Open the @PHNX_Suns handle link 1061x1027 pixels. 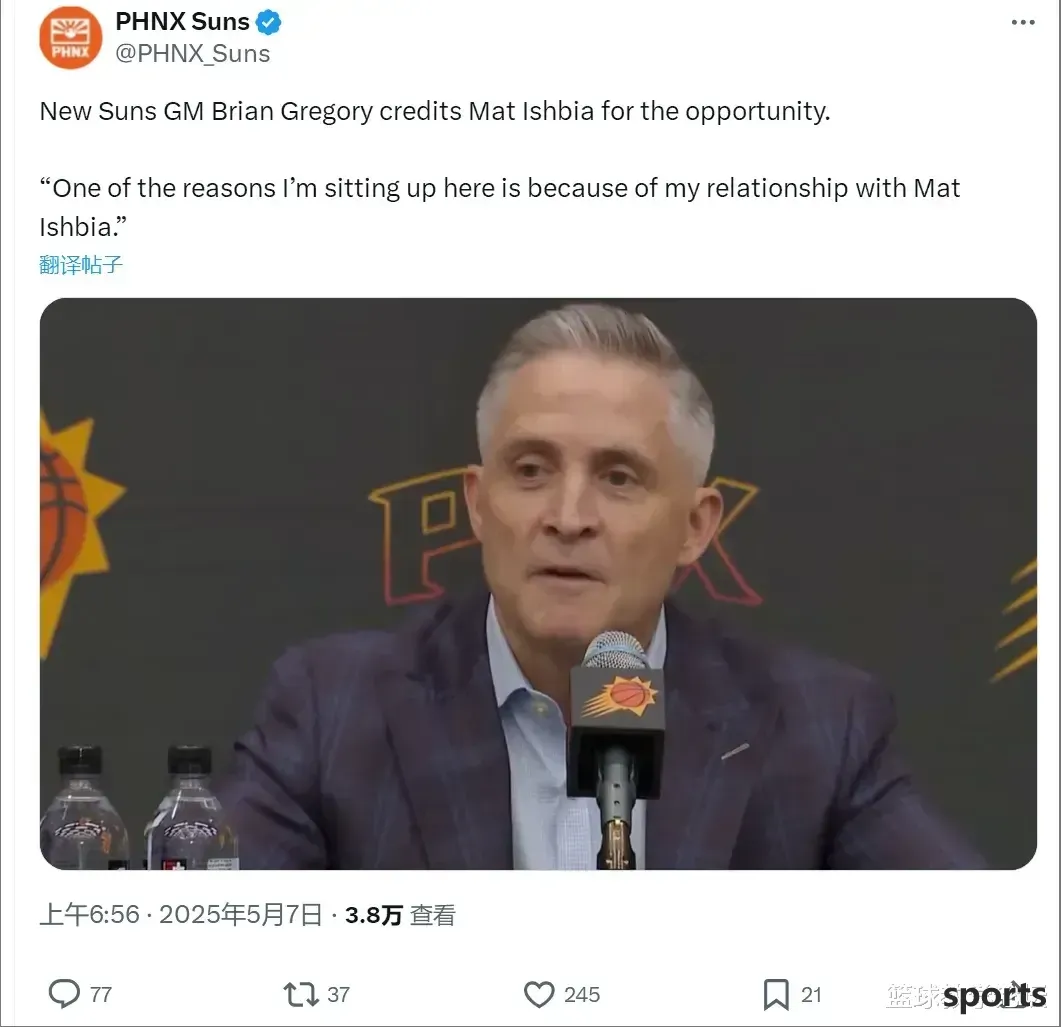point(193,53)
